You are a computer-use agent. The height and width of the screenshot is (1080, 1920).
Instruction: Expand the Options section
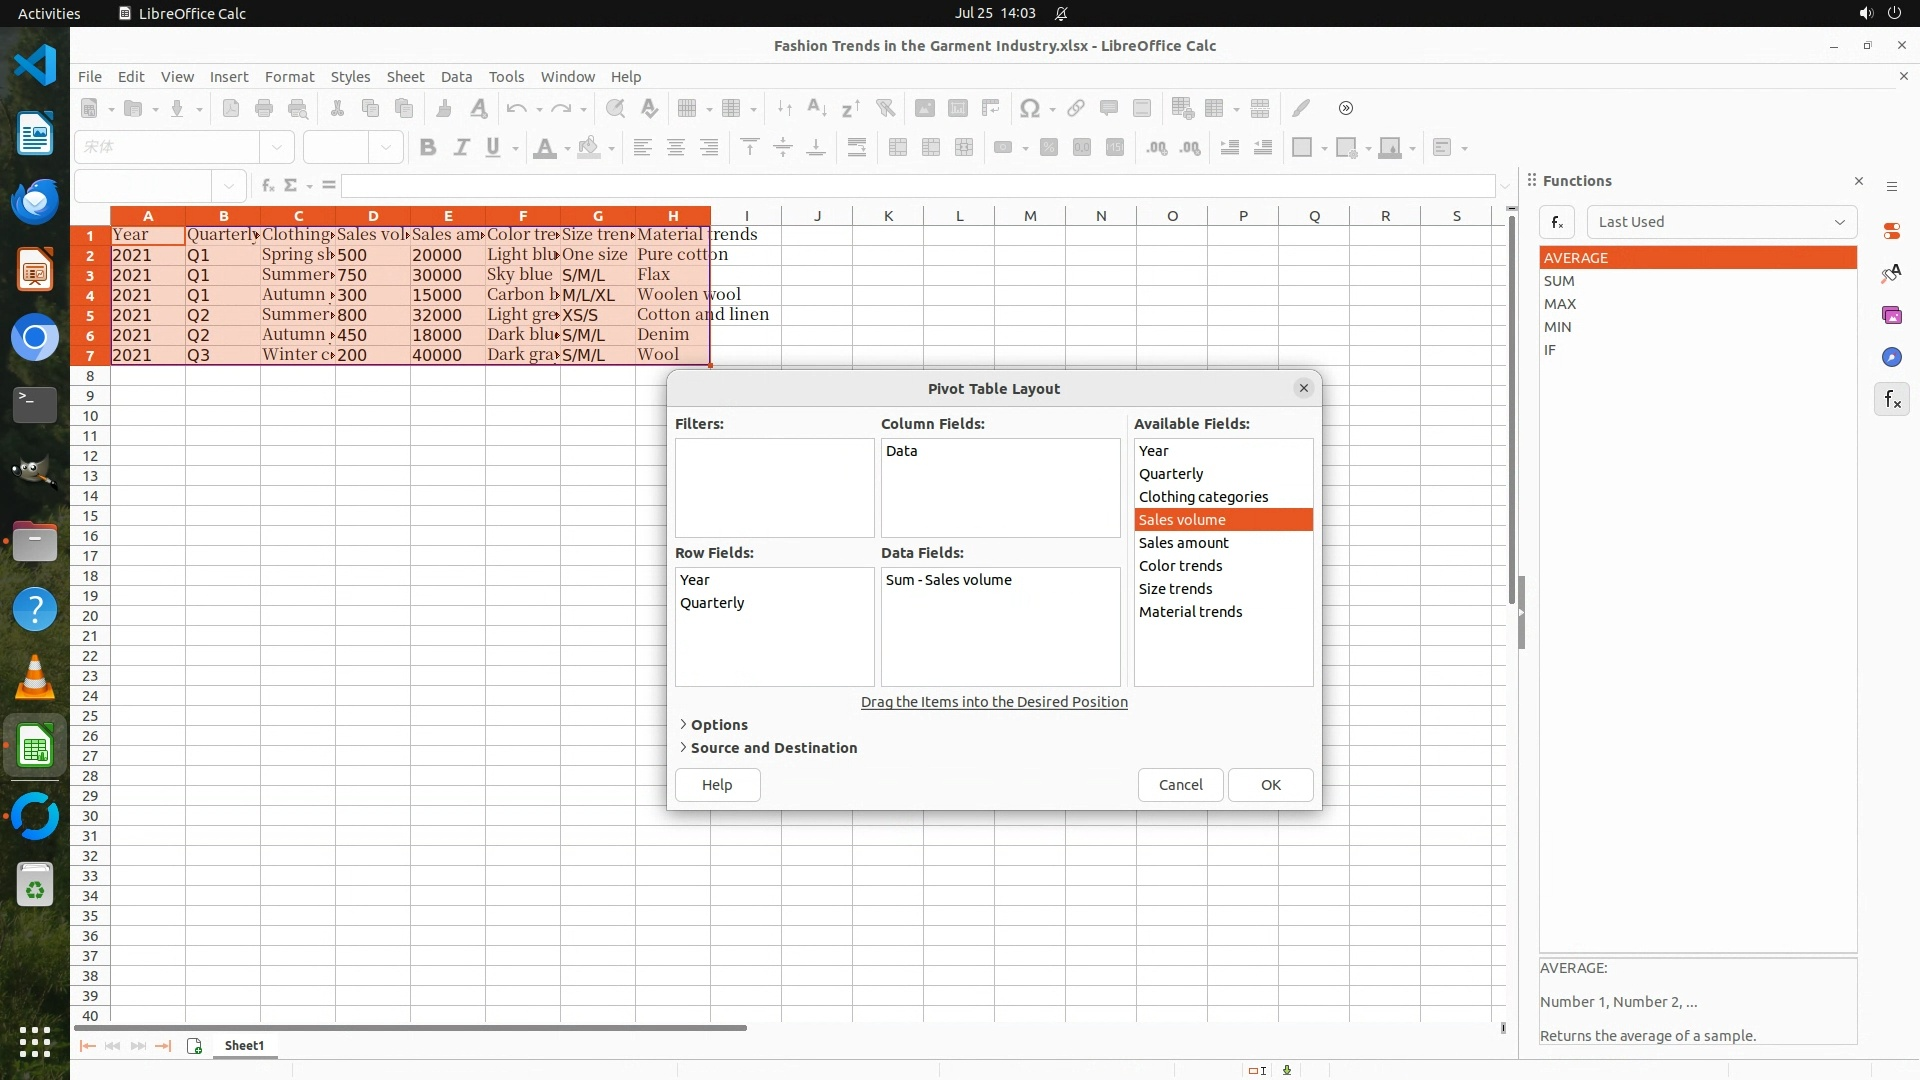[718, 725]
